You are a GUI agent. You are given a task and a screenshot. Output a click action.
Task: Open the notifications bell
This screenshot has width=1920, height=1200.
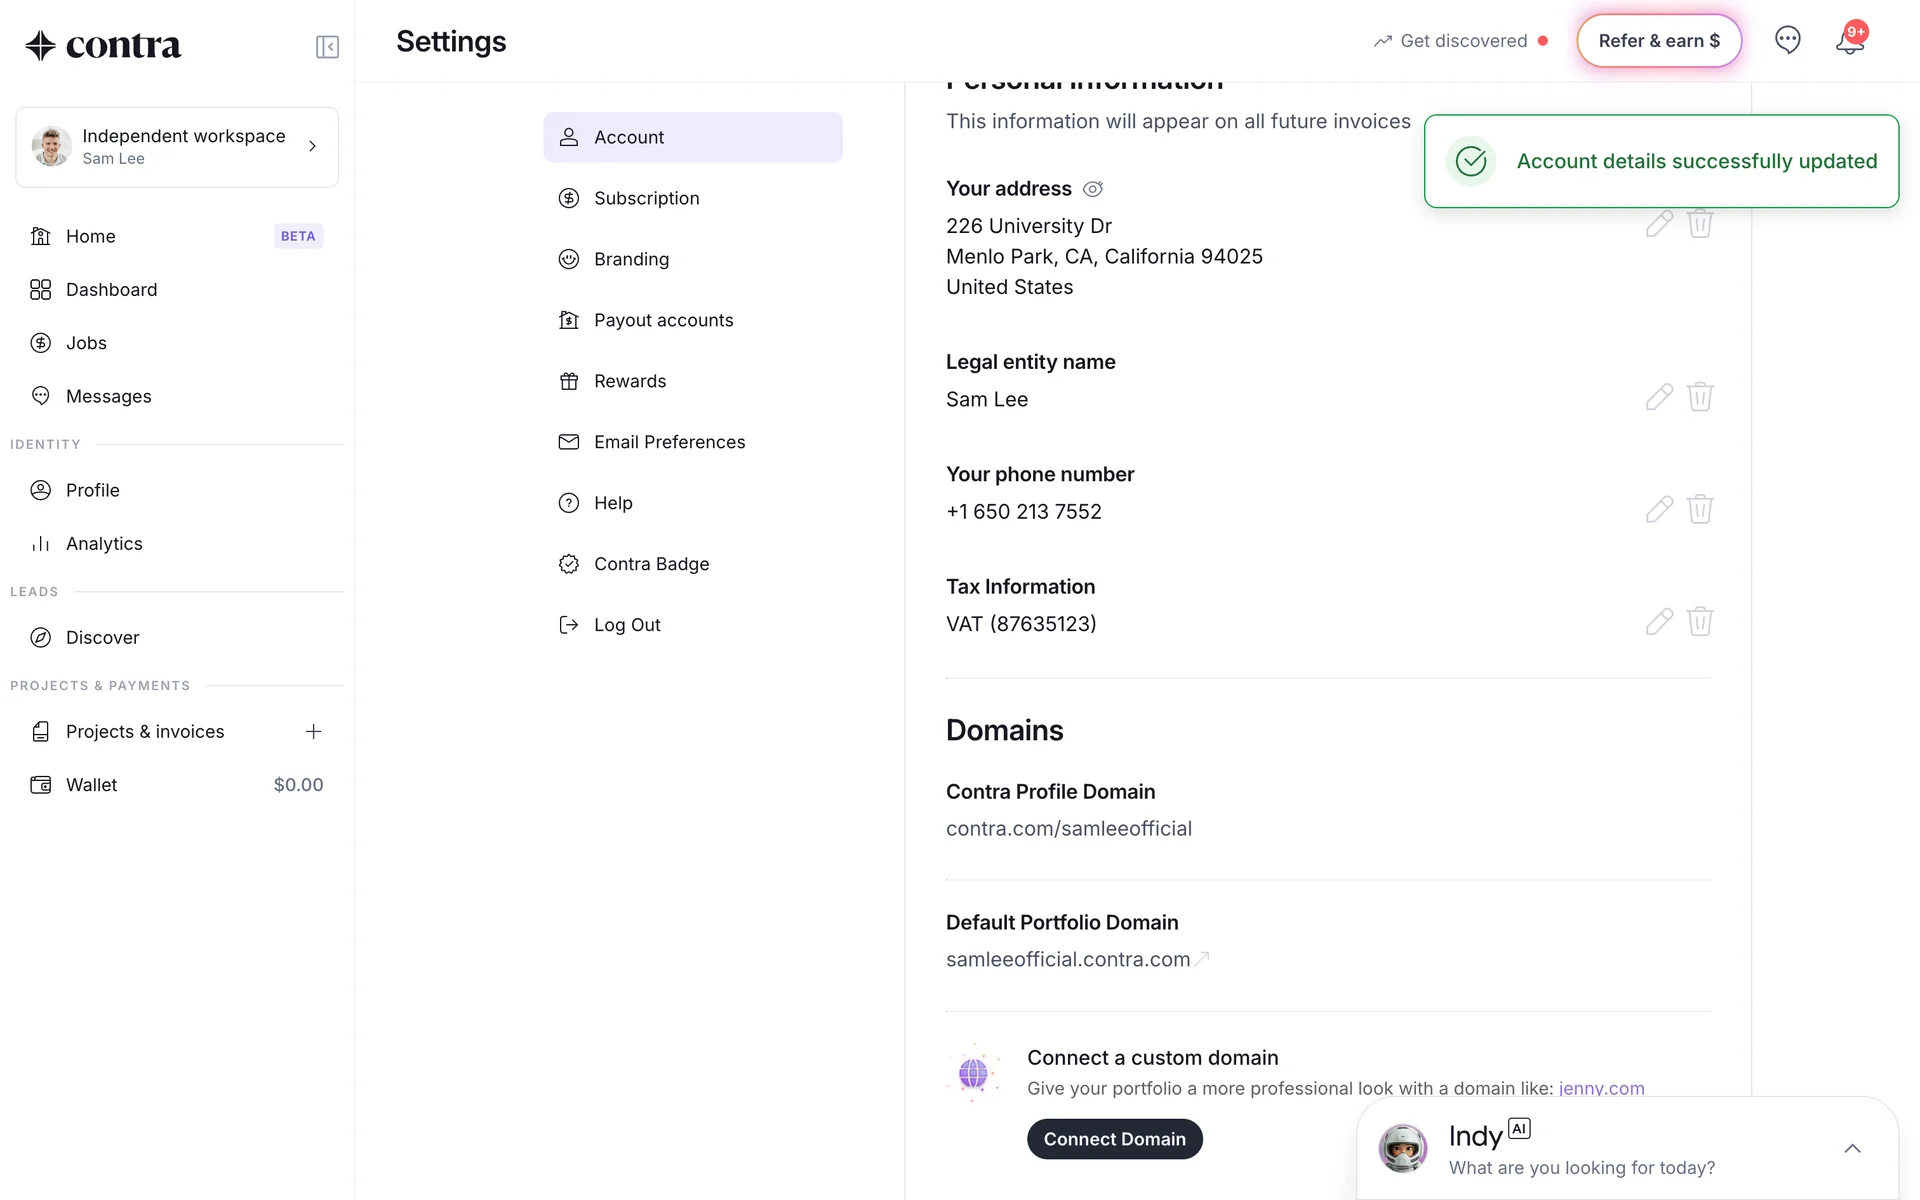tap(1849, 41)
